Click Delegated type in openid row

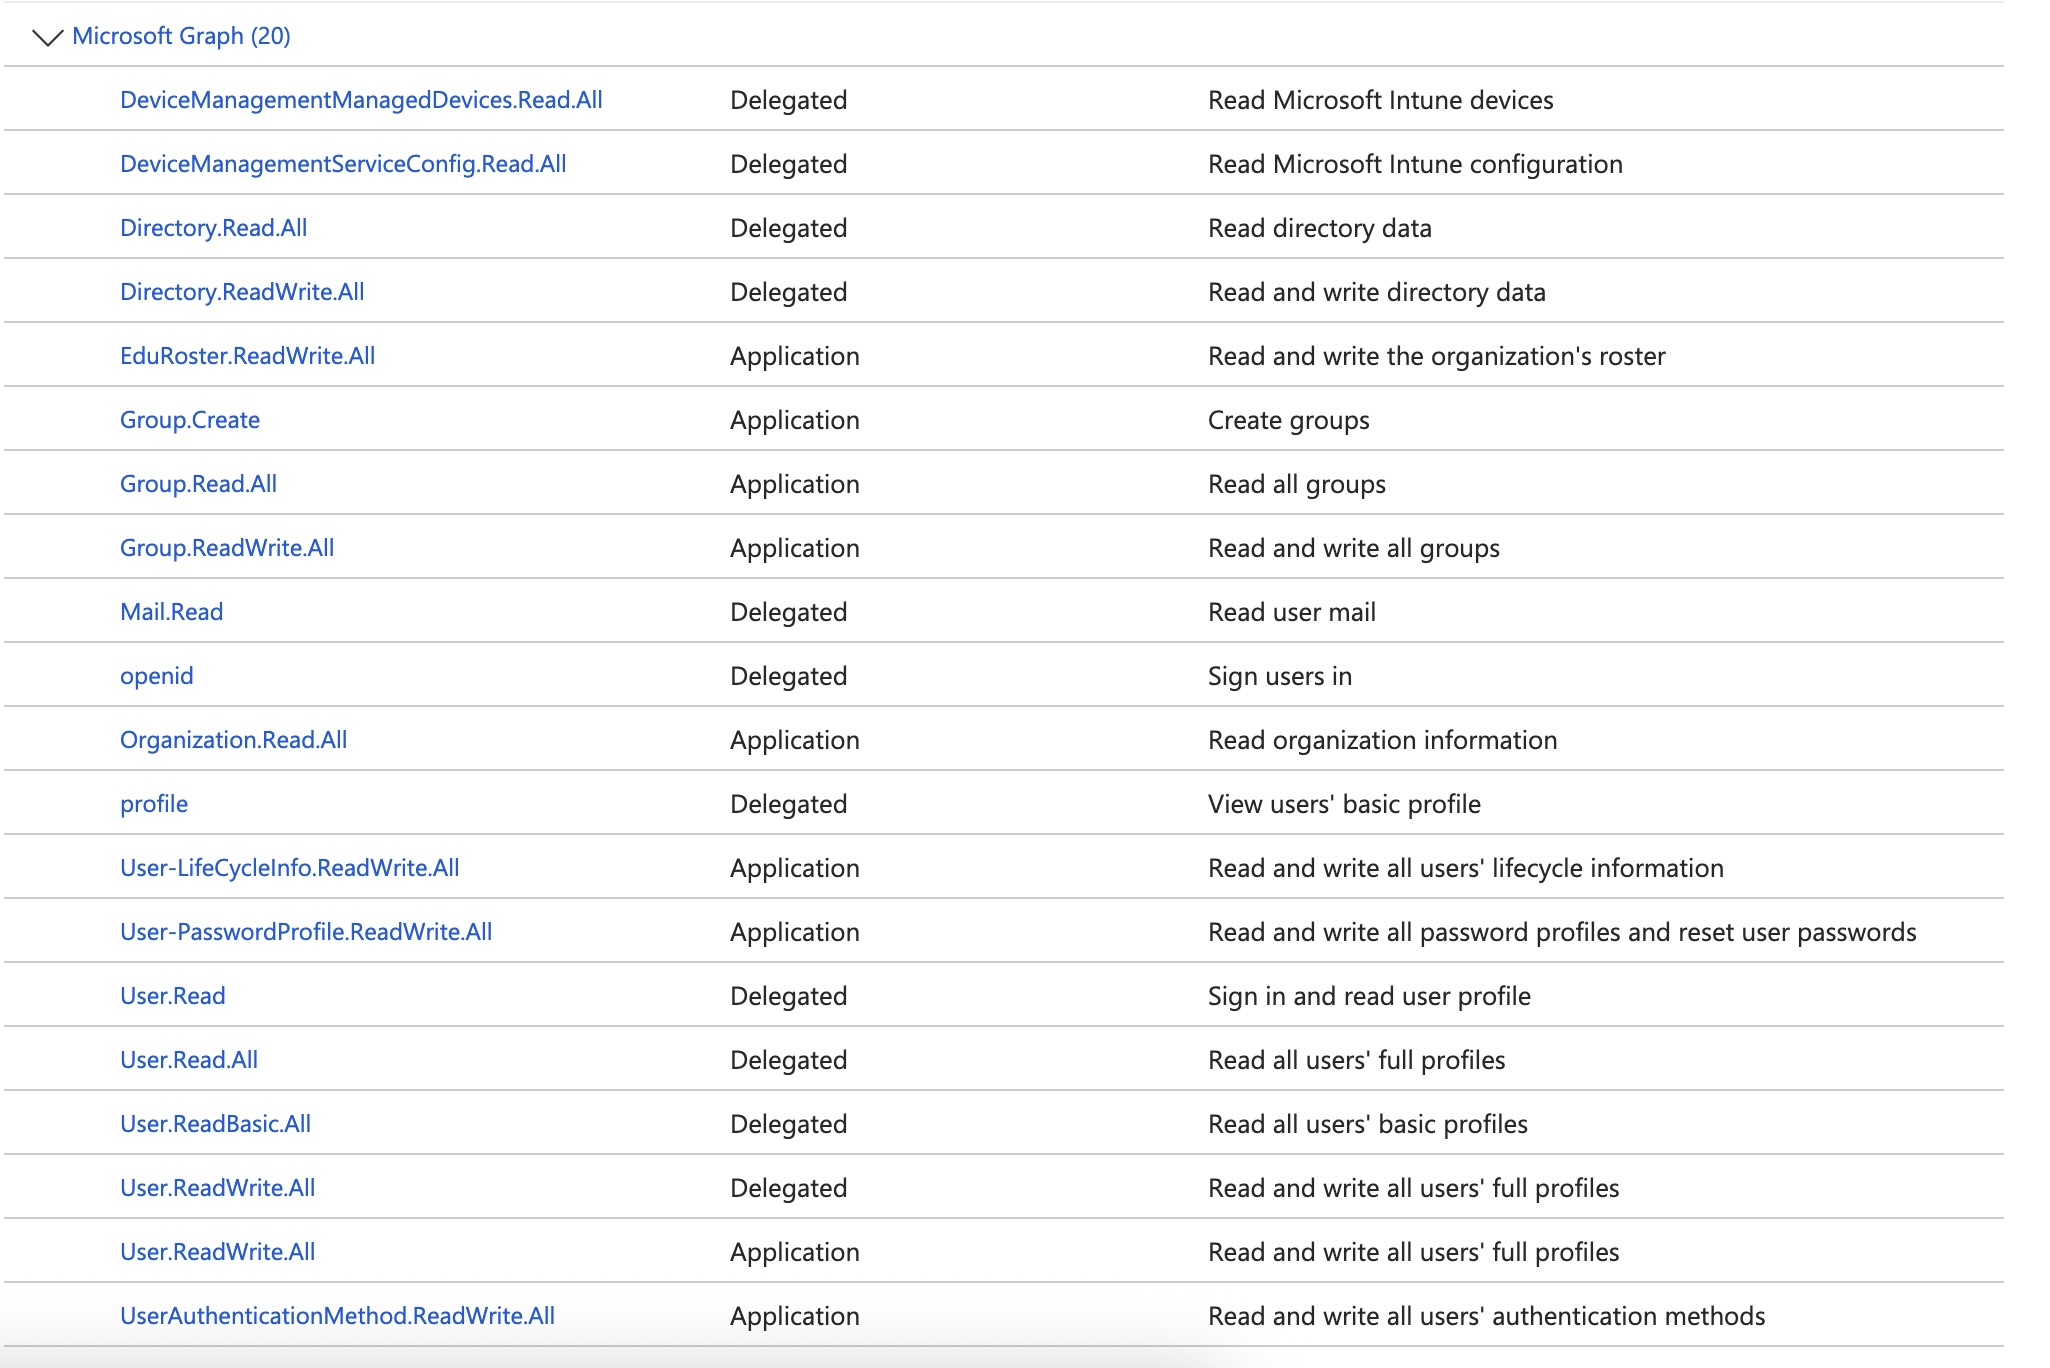(788, 676)
